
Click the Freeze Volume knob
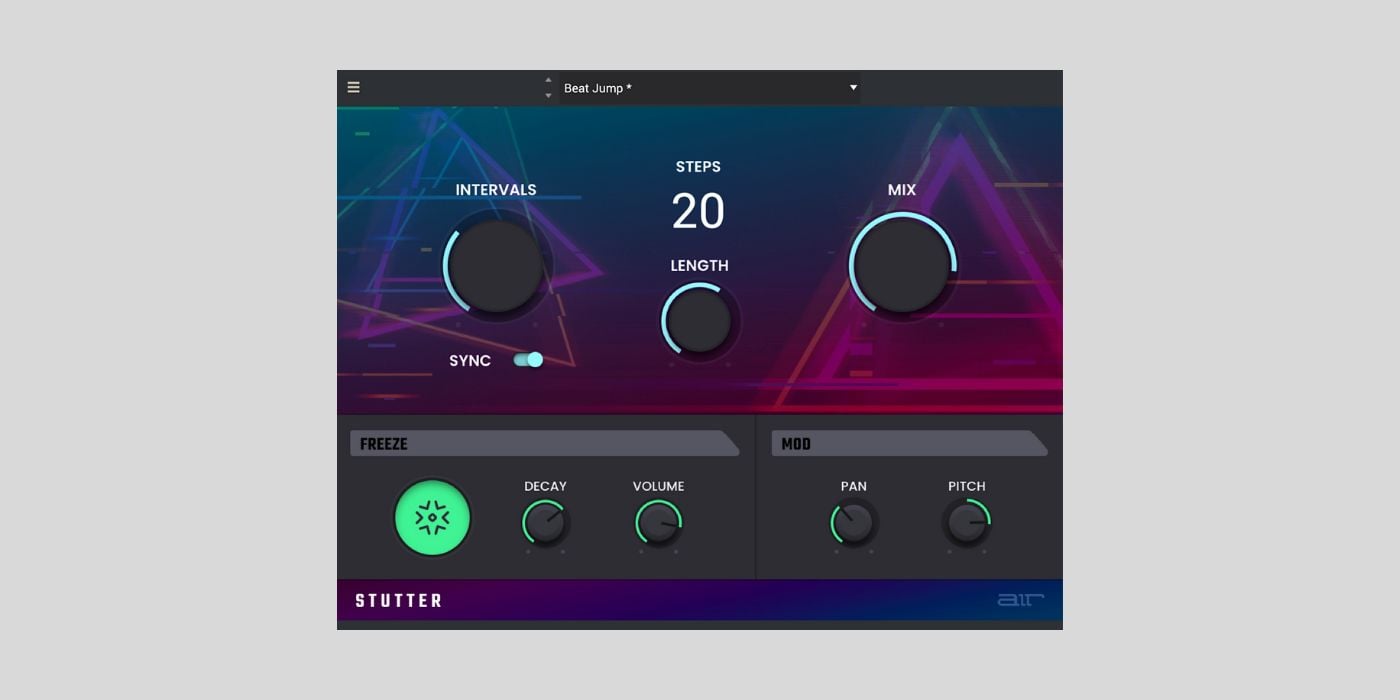[658, 522]
